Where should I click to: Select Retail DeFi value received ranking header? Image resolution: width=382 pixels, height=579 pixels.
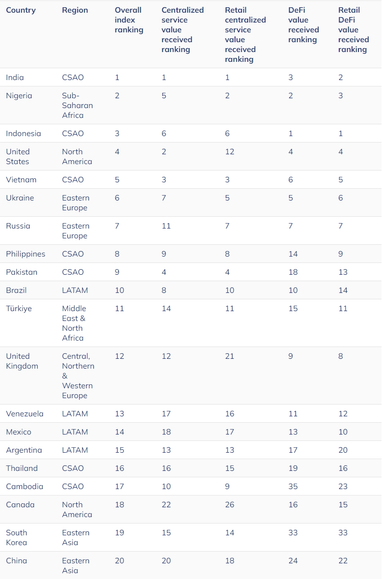[353, 30]
